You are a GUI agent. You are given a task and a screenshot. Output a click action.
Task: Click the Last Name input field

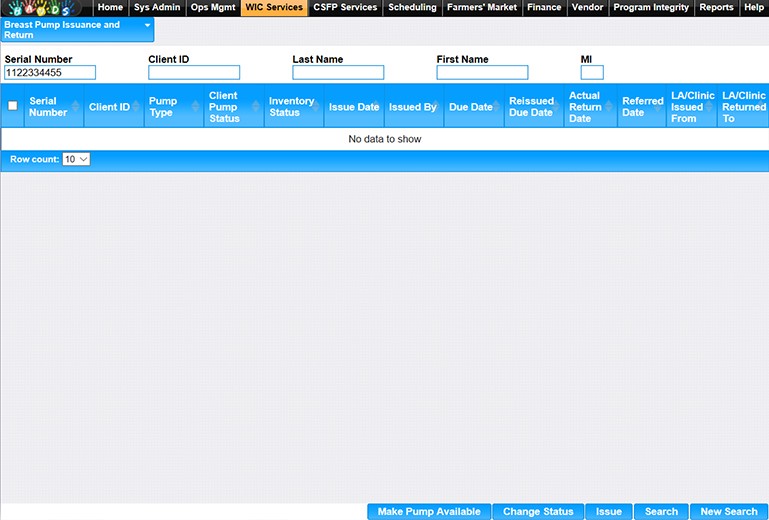338,73
